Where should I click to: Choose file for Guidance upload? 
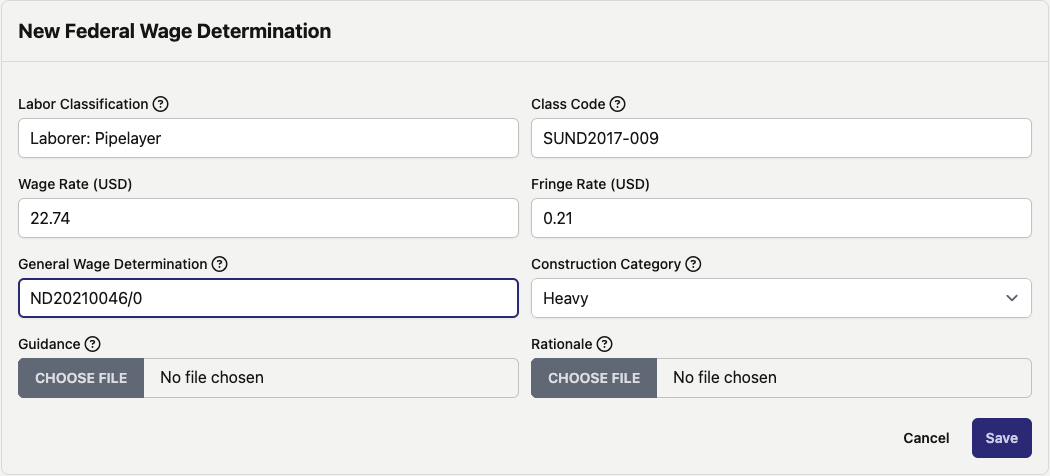(81, 378)
